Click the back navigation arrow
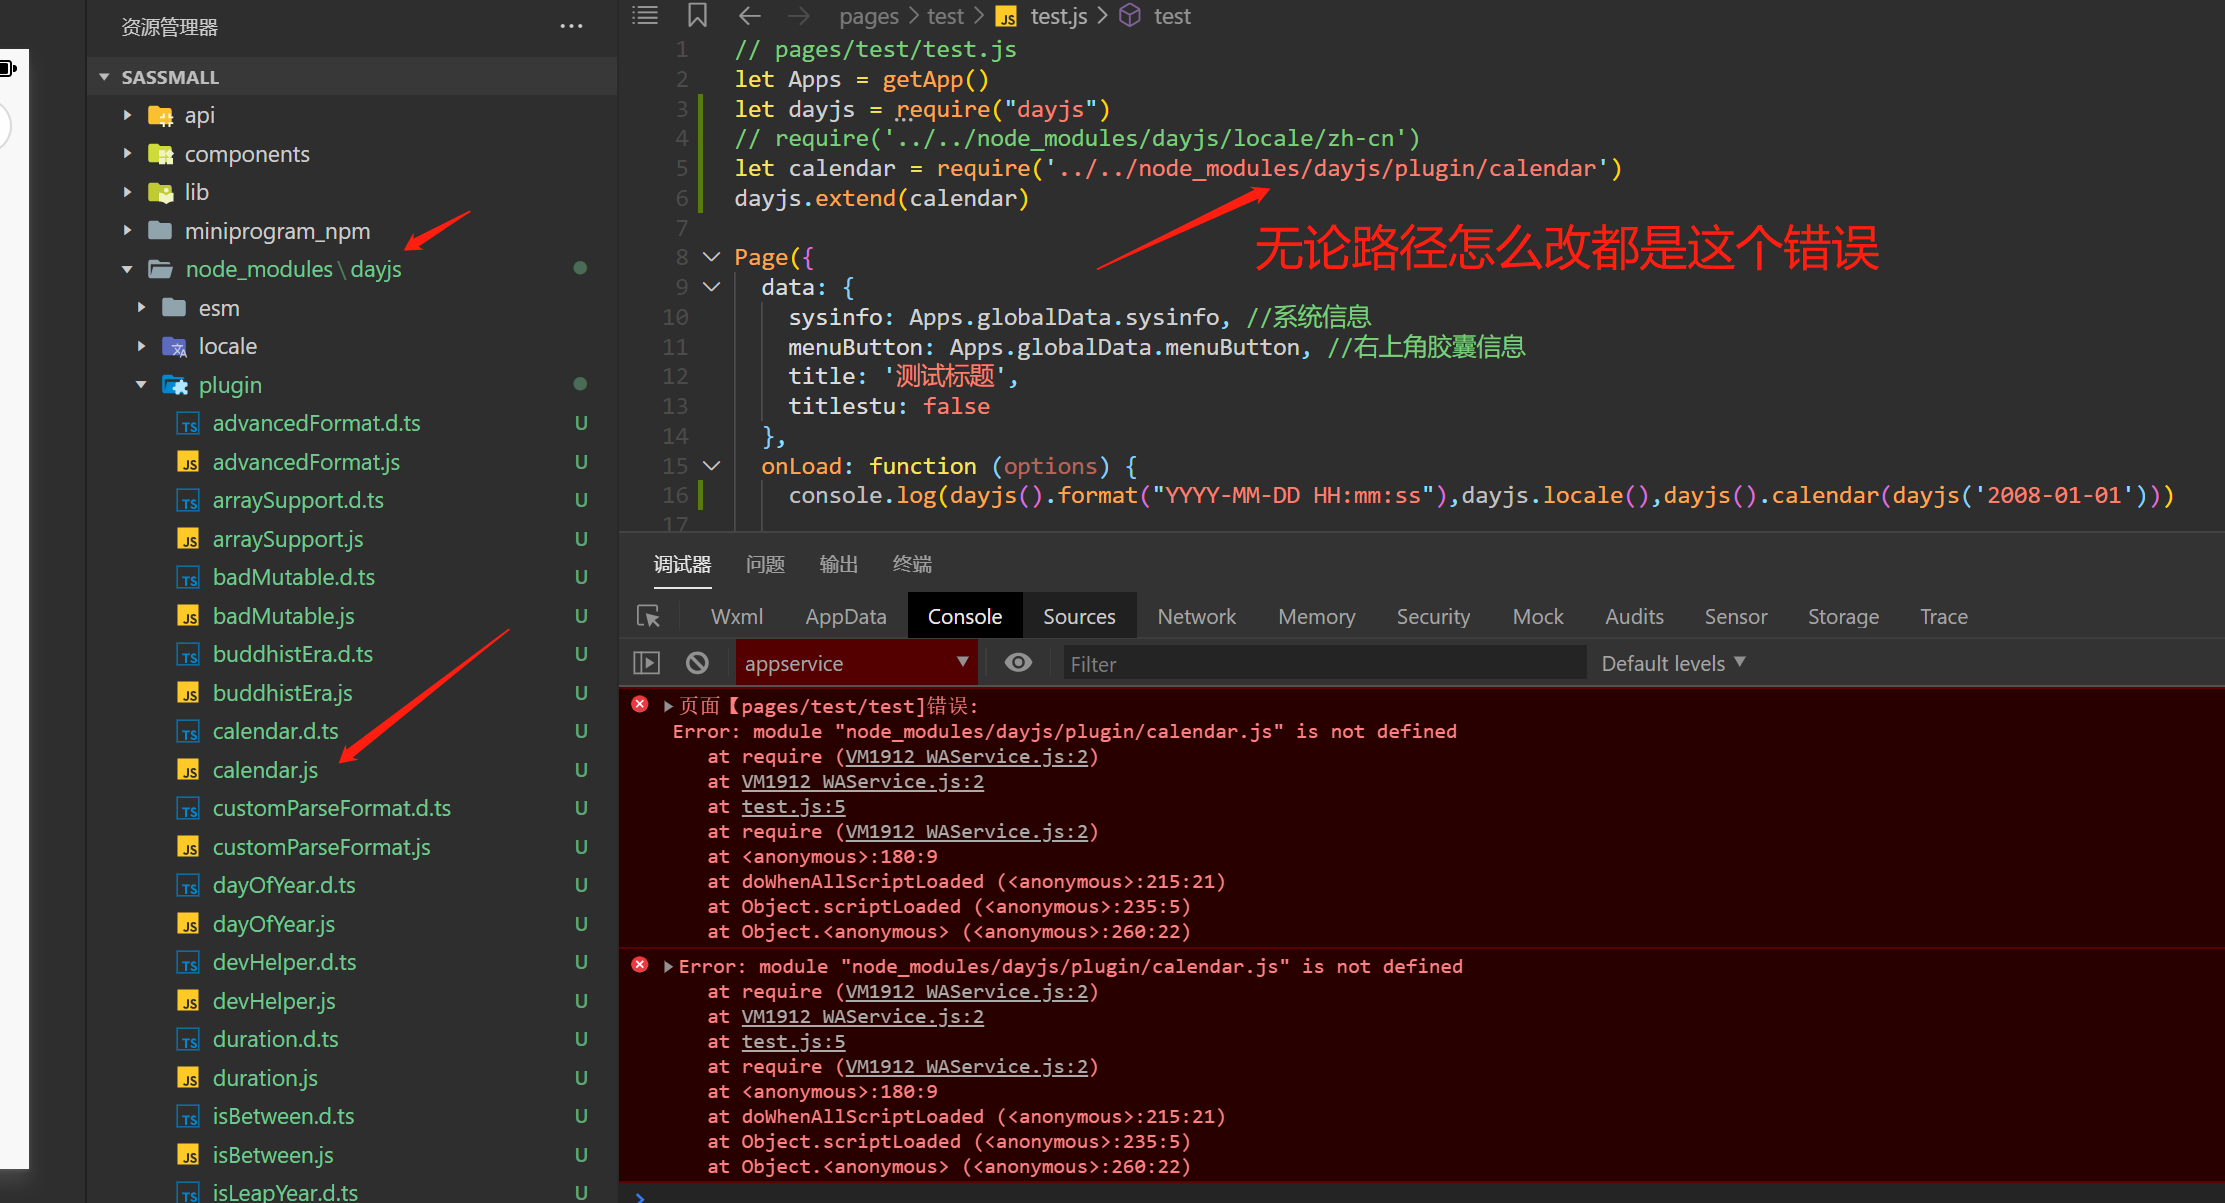This screenshot has height=1203, width=2225. (749, 15)
